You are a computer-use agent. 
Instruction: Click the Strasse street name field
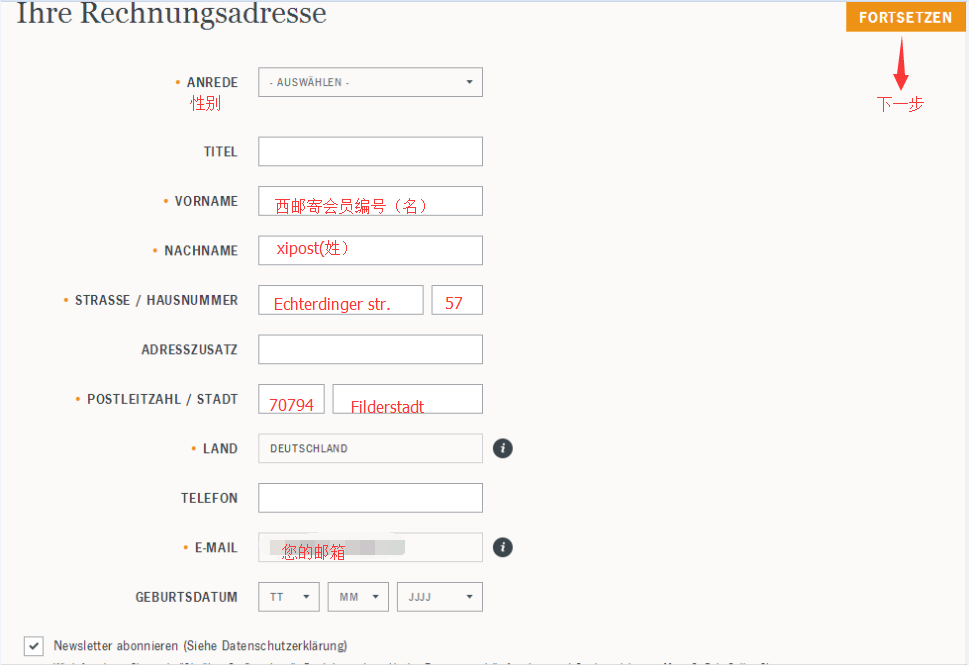pyautogui.click(x=340, y=300)
